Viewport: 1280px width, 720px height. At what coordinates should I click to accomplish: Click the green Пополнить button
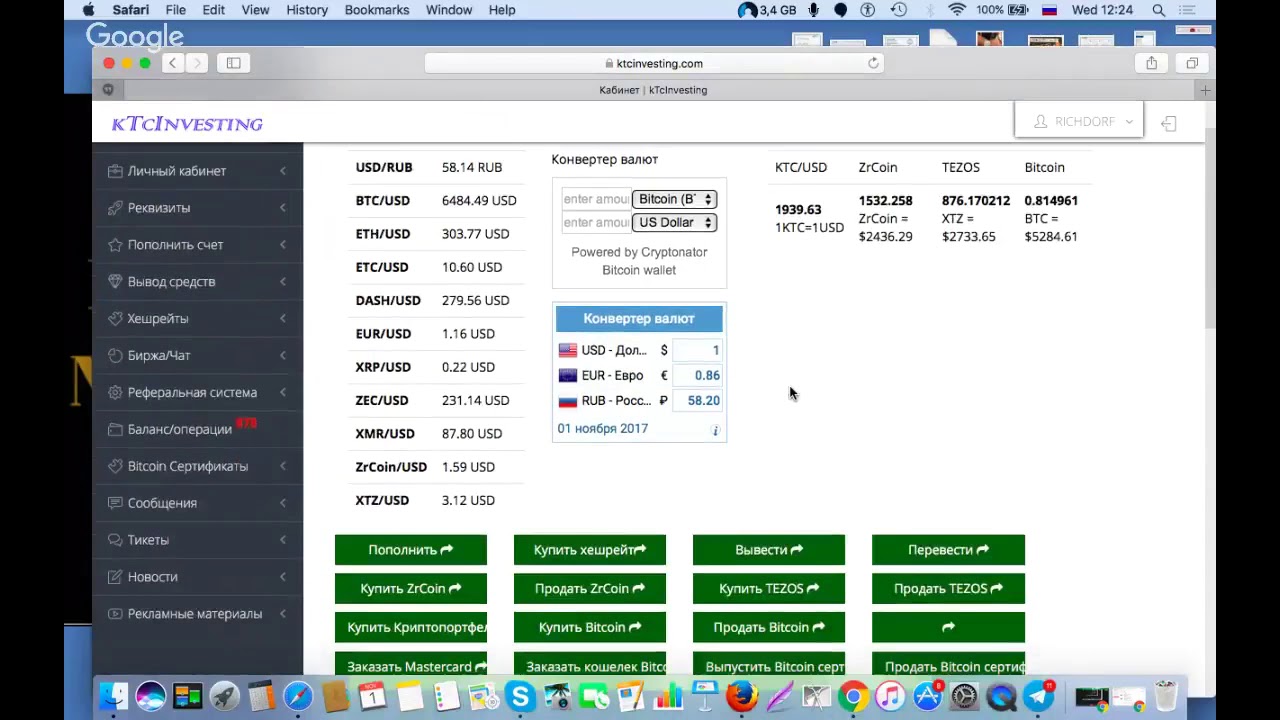[x=411, y=550]
